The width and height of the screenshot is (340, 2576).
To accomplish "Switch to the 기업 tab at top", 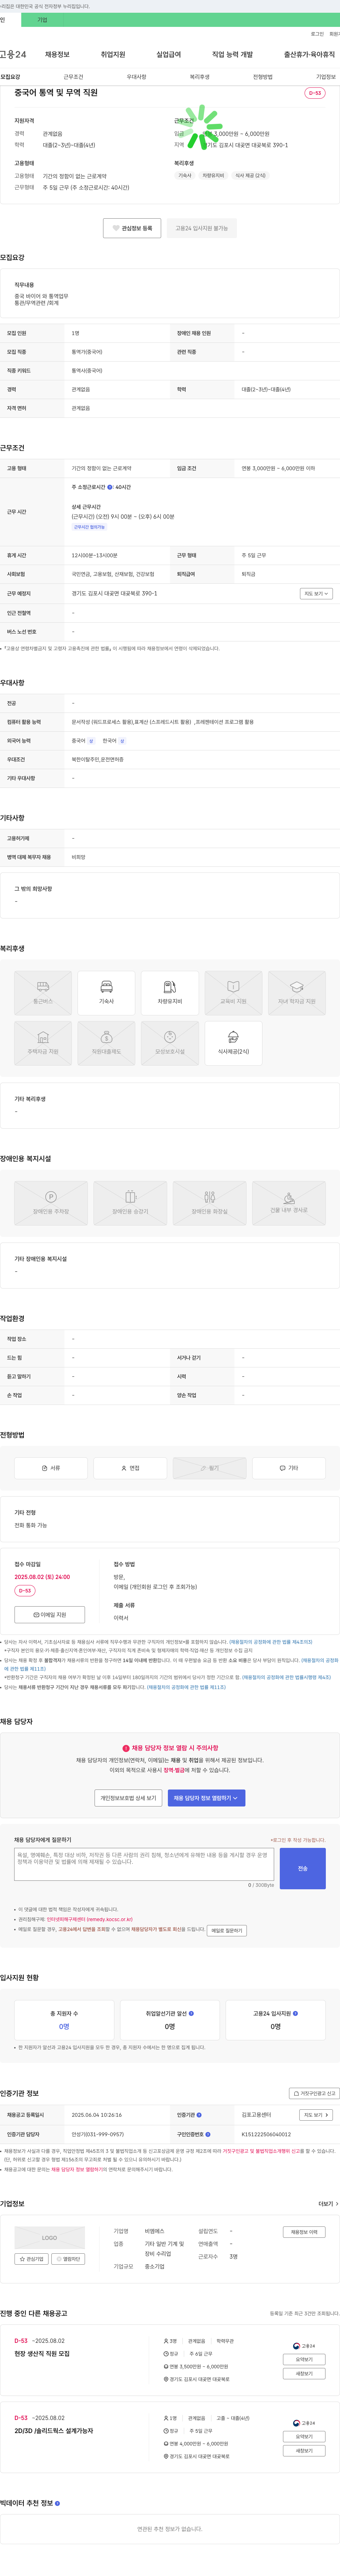I will coord(42,20).
